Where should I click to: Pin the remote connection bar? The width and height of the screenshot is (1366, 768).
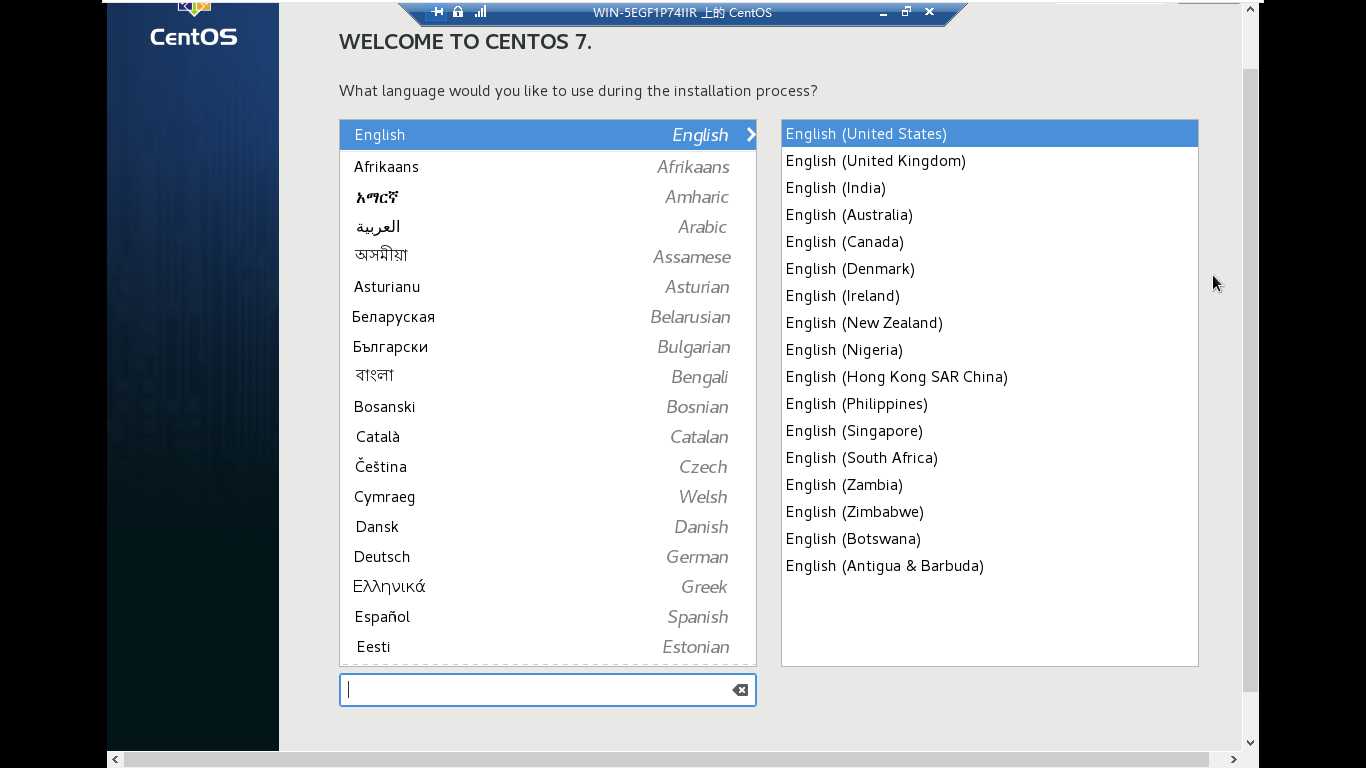pyautogui.click(x=437, y=12)
